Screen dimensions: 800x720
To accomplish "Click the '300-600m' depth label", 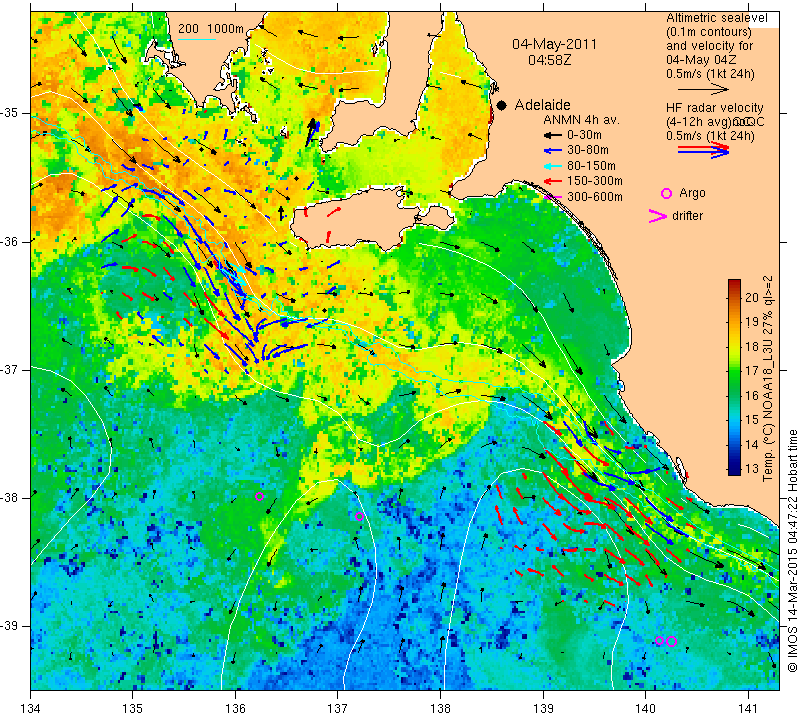I will [x=595, y=197].
